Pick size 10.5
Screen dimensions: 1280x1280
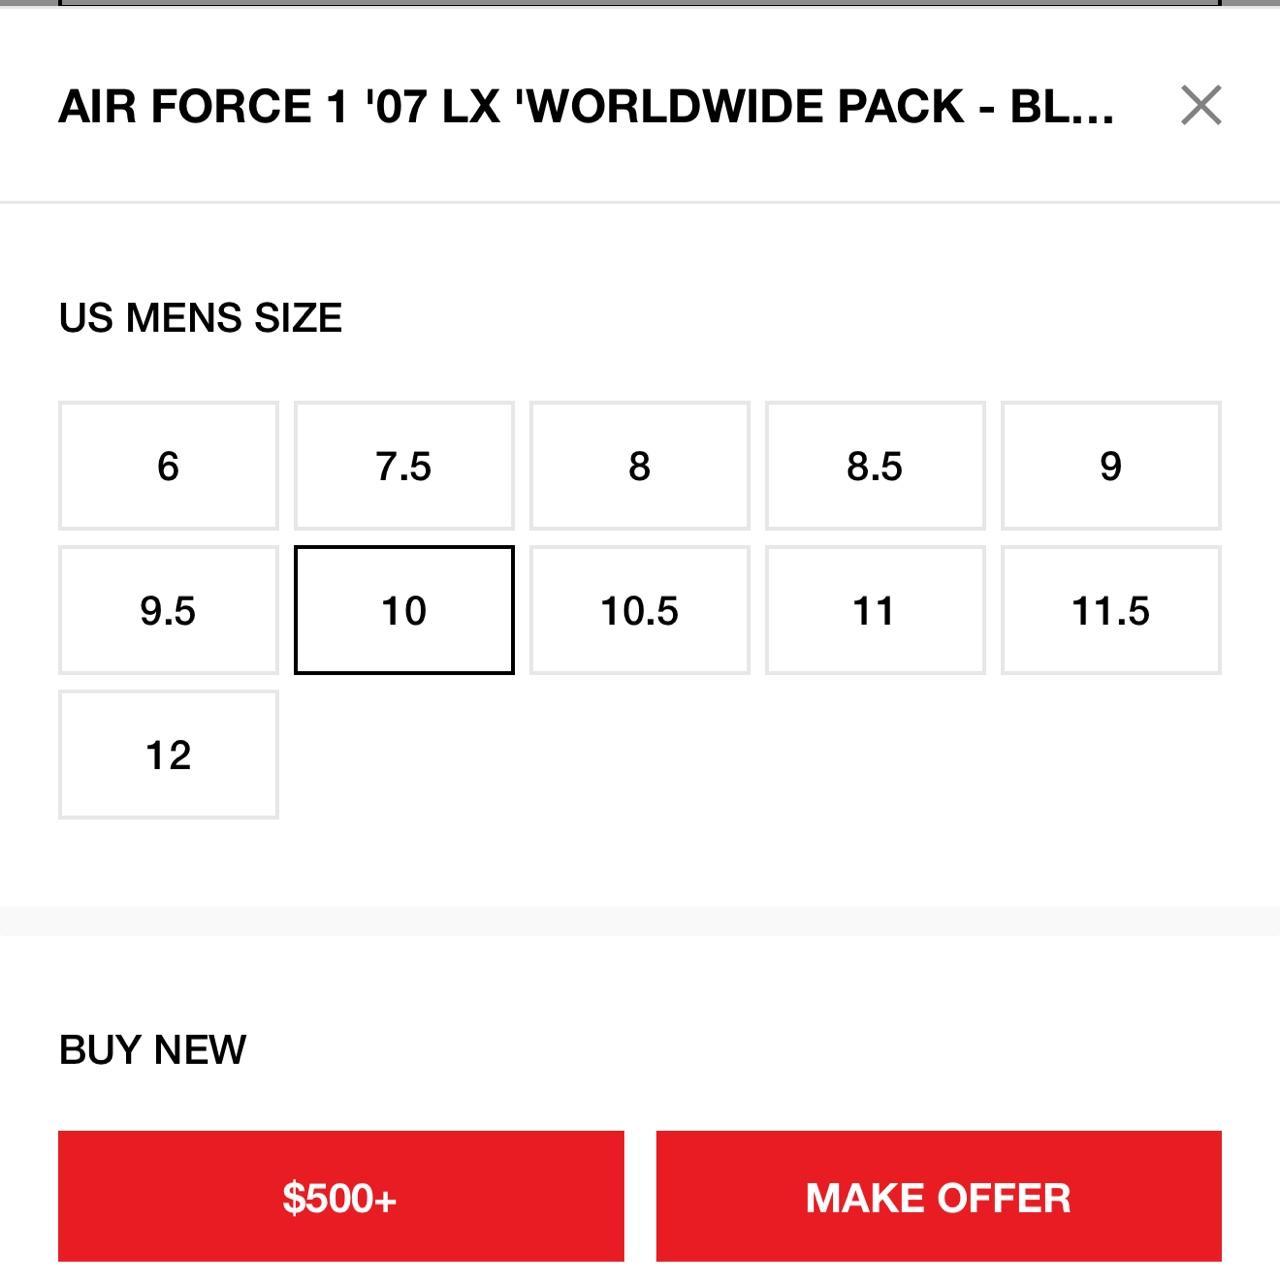tap(640, 610)
